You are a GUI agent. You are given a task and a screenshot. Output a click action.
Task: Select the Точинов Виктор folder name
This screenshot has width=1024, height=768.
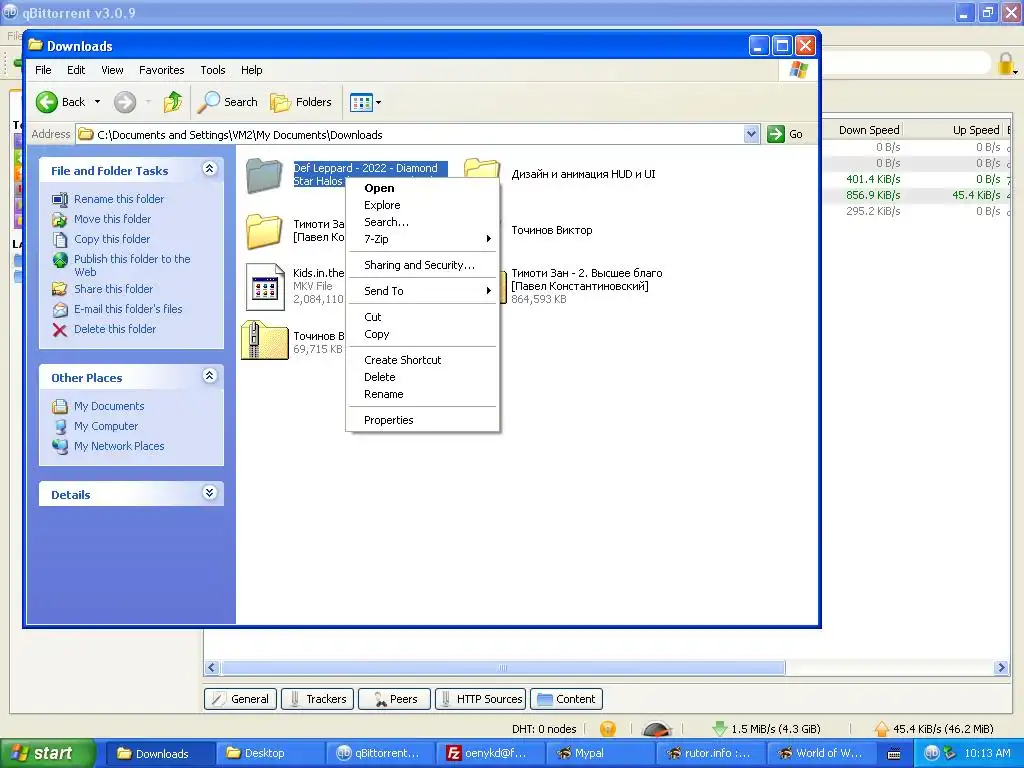(x=551, y=231)
